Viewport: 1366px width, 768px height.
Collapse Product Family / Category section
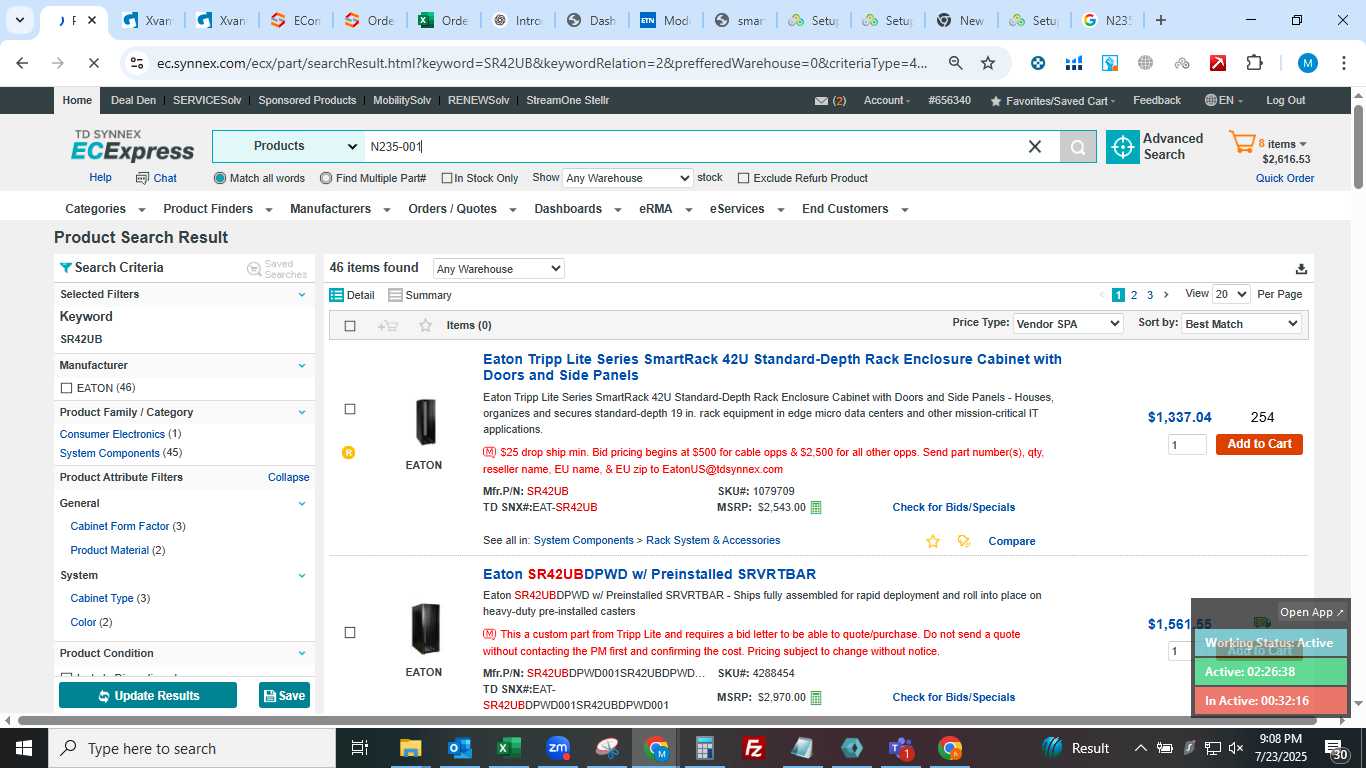tap(302, 412)
